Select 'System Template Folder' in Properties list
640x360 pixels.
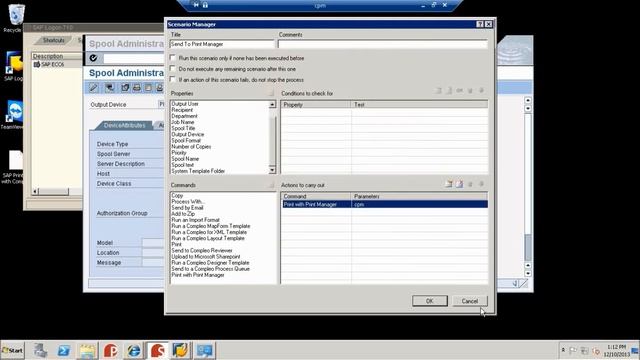[198, 171]
